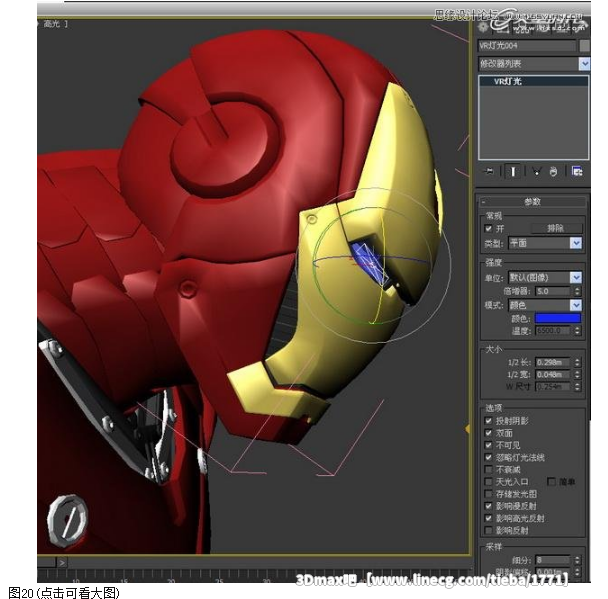This screenshot has height=599, width=608.
Task: Toggle 影响高光反射 checkbox
Action: pyautogui.click(x=489, y=518)
